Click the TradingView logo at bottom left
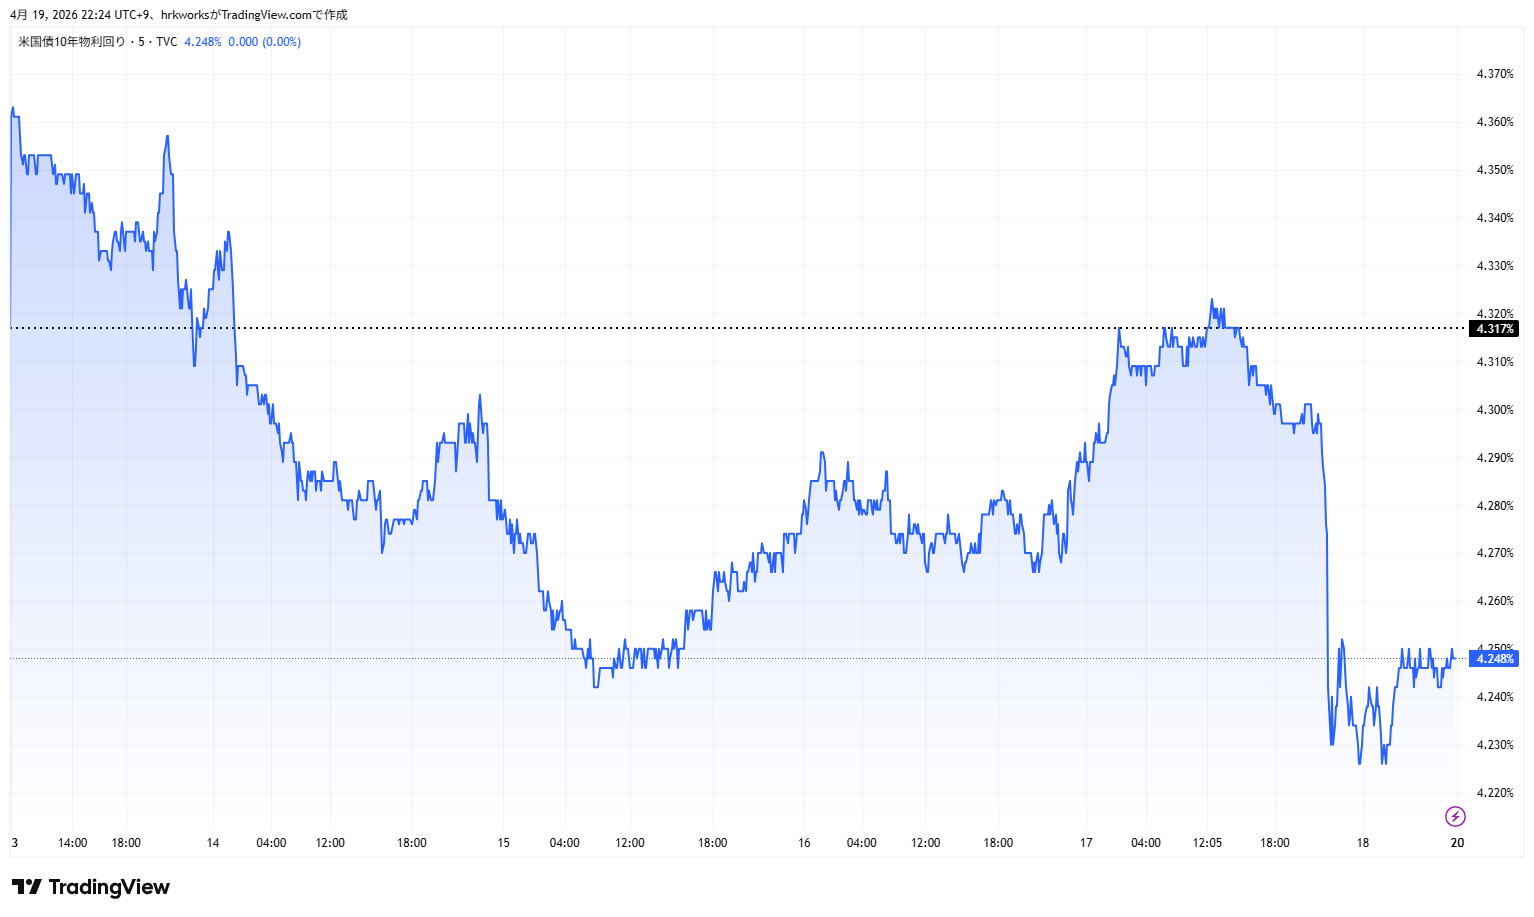The image size is (1534, 917). [91, 887]
